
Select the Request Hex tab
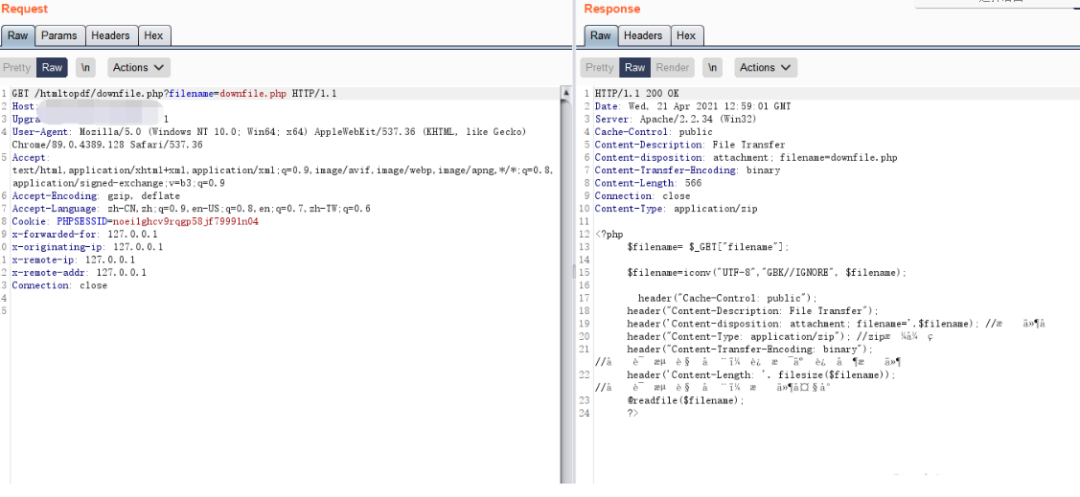point(153,35)
